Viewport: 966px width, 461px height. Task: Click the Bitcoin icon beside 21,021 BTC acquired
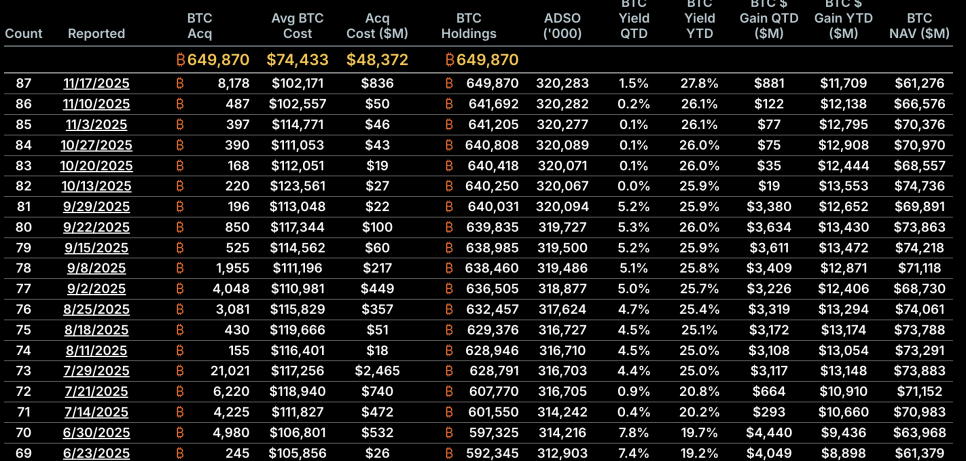(181, 371)
